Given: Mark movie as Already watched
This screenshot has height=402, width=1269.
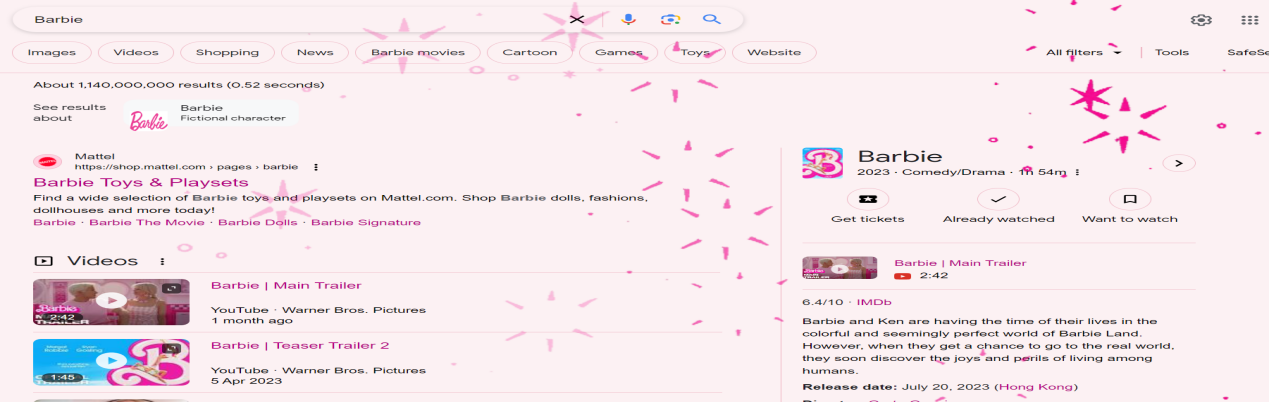Looking at the screenshot, I should (x=998, y=199).
